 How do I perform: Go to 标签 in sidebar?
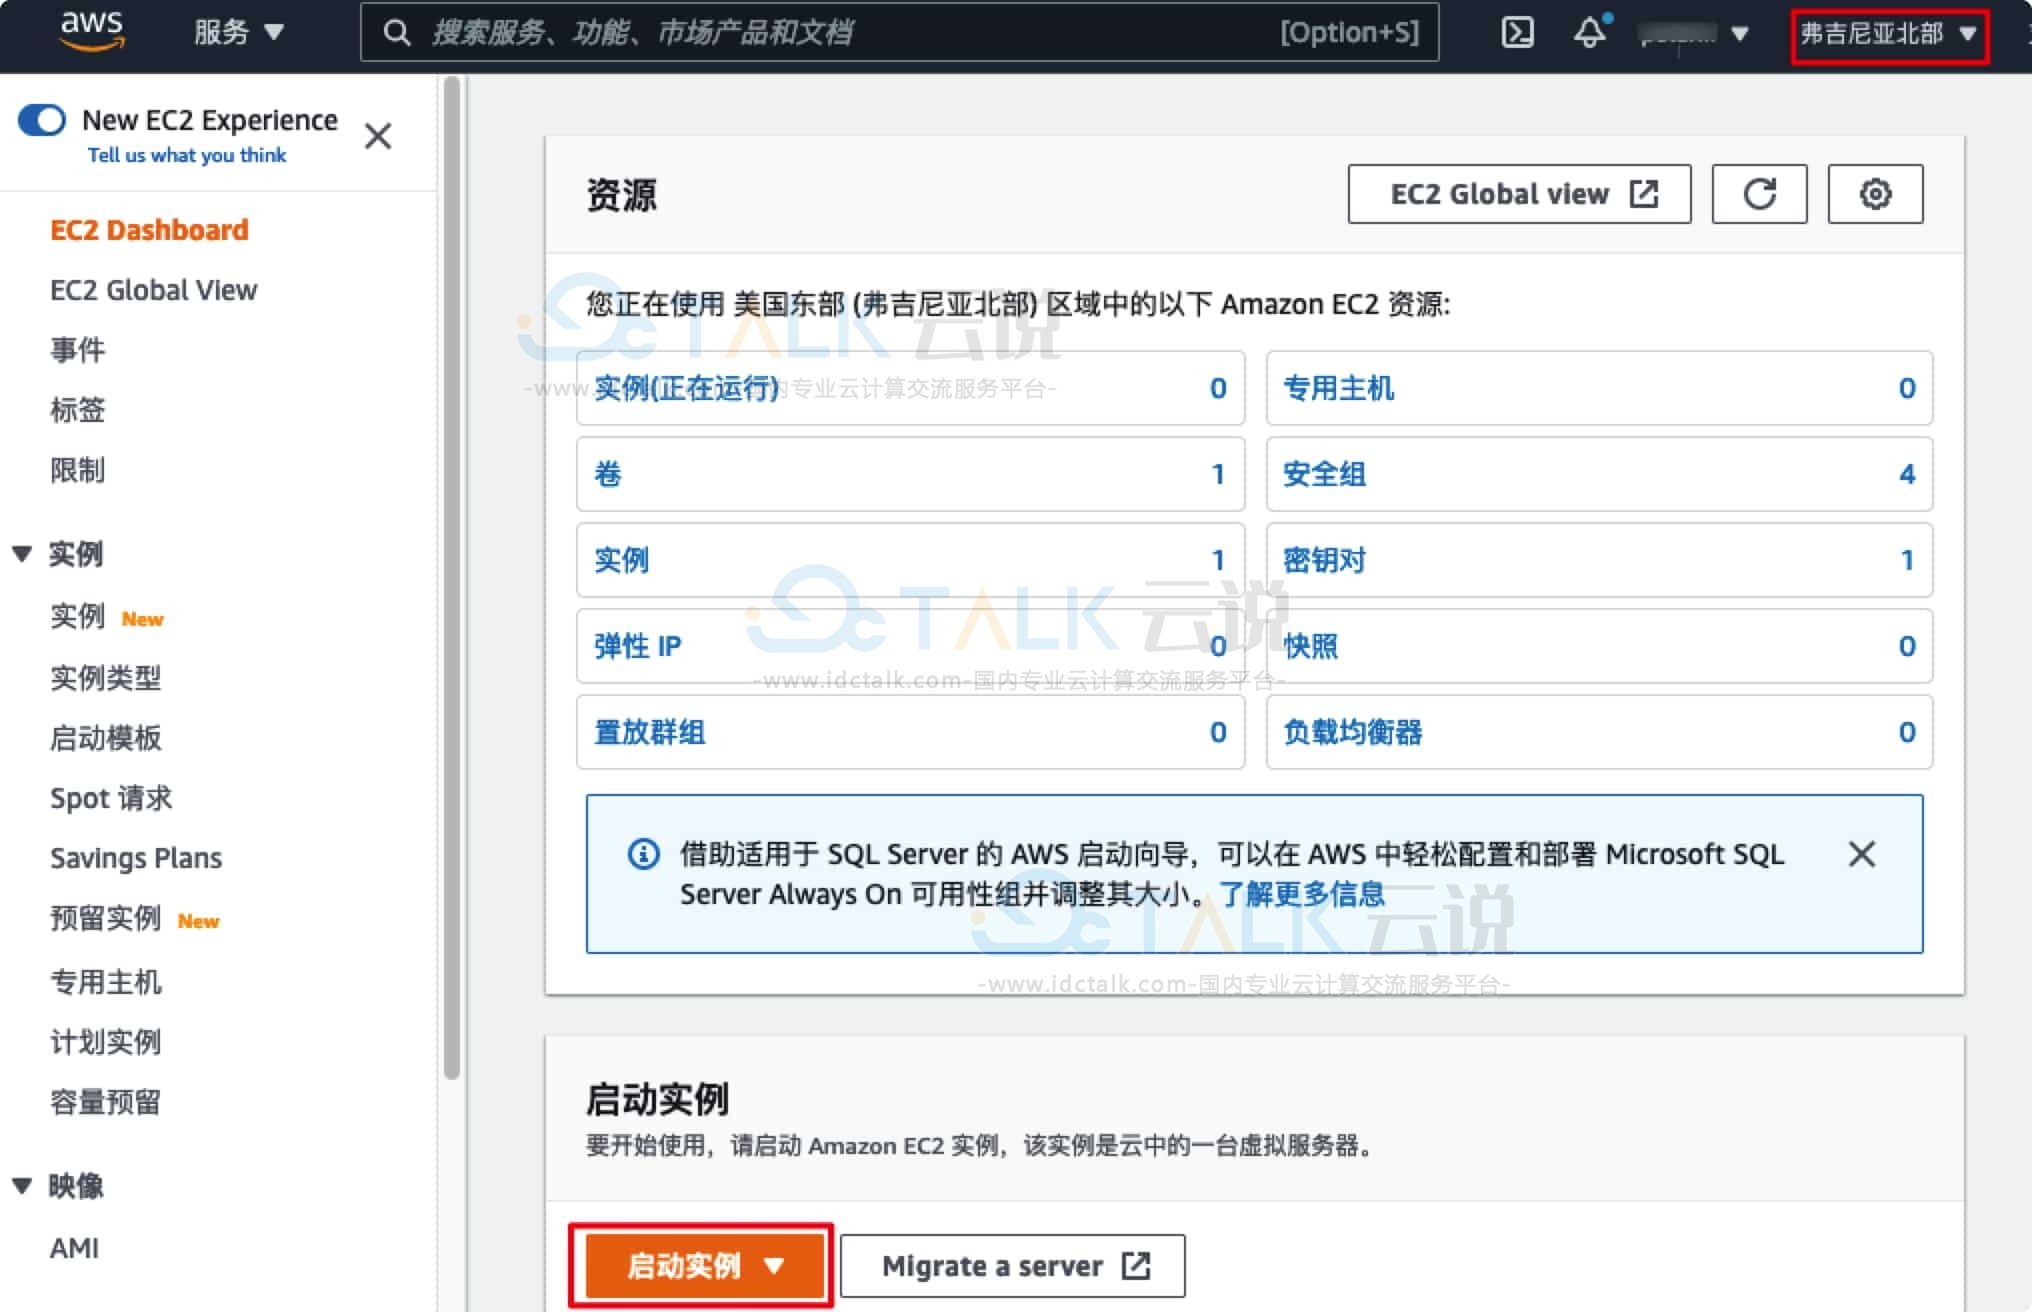(x=78, y=410)
